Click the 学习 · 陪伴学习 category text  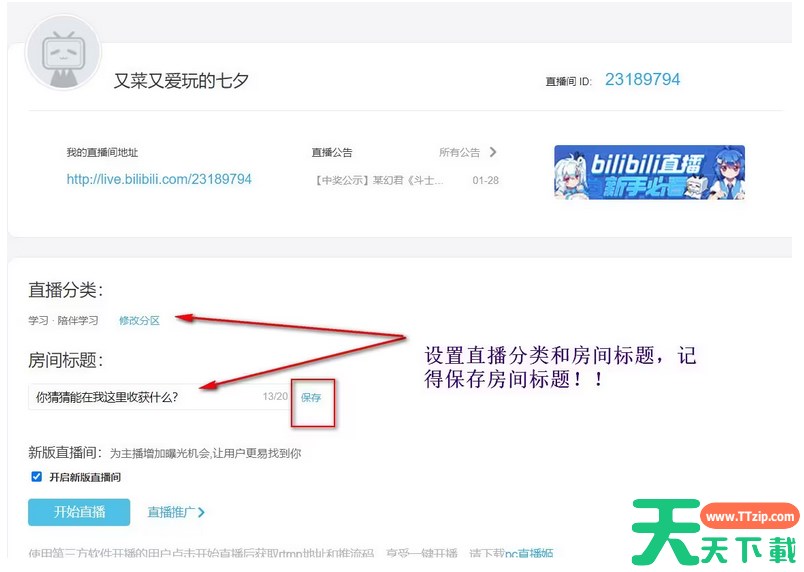(x=64, y=321)
